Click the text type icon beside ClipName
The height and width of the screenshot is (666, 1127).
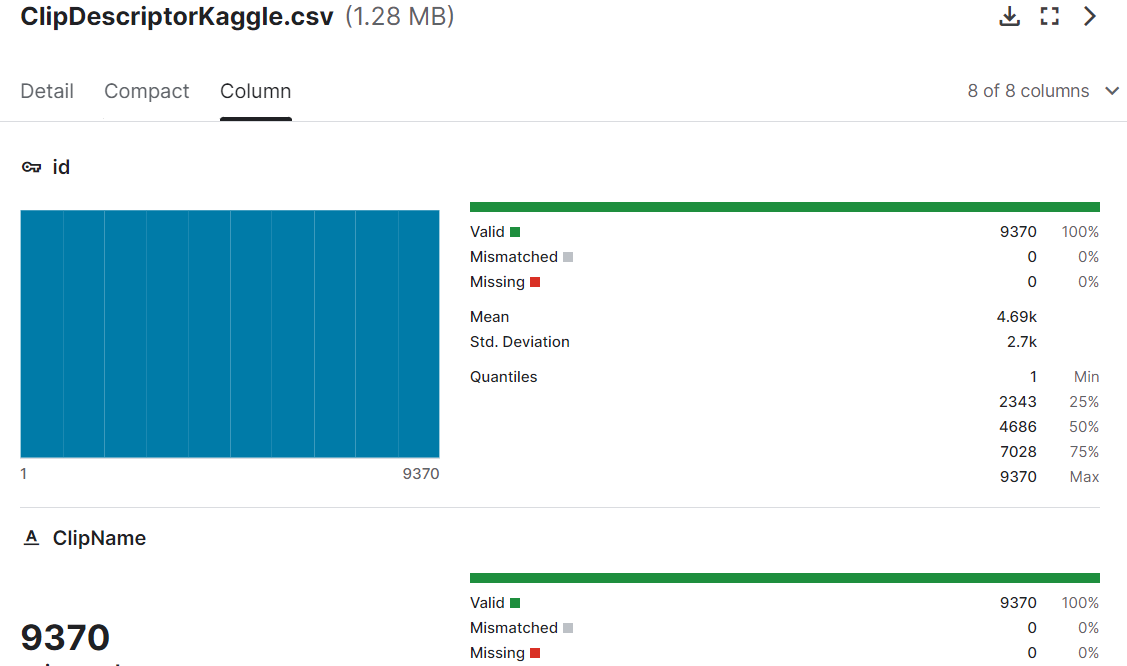[x=32, y=538]
